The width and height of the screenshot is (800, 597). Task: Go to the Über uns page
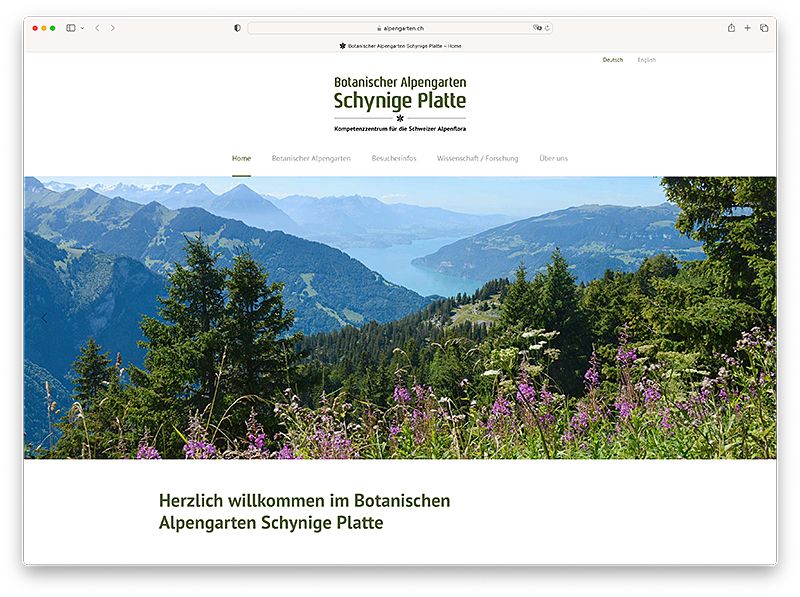coord(553,158)
